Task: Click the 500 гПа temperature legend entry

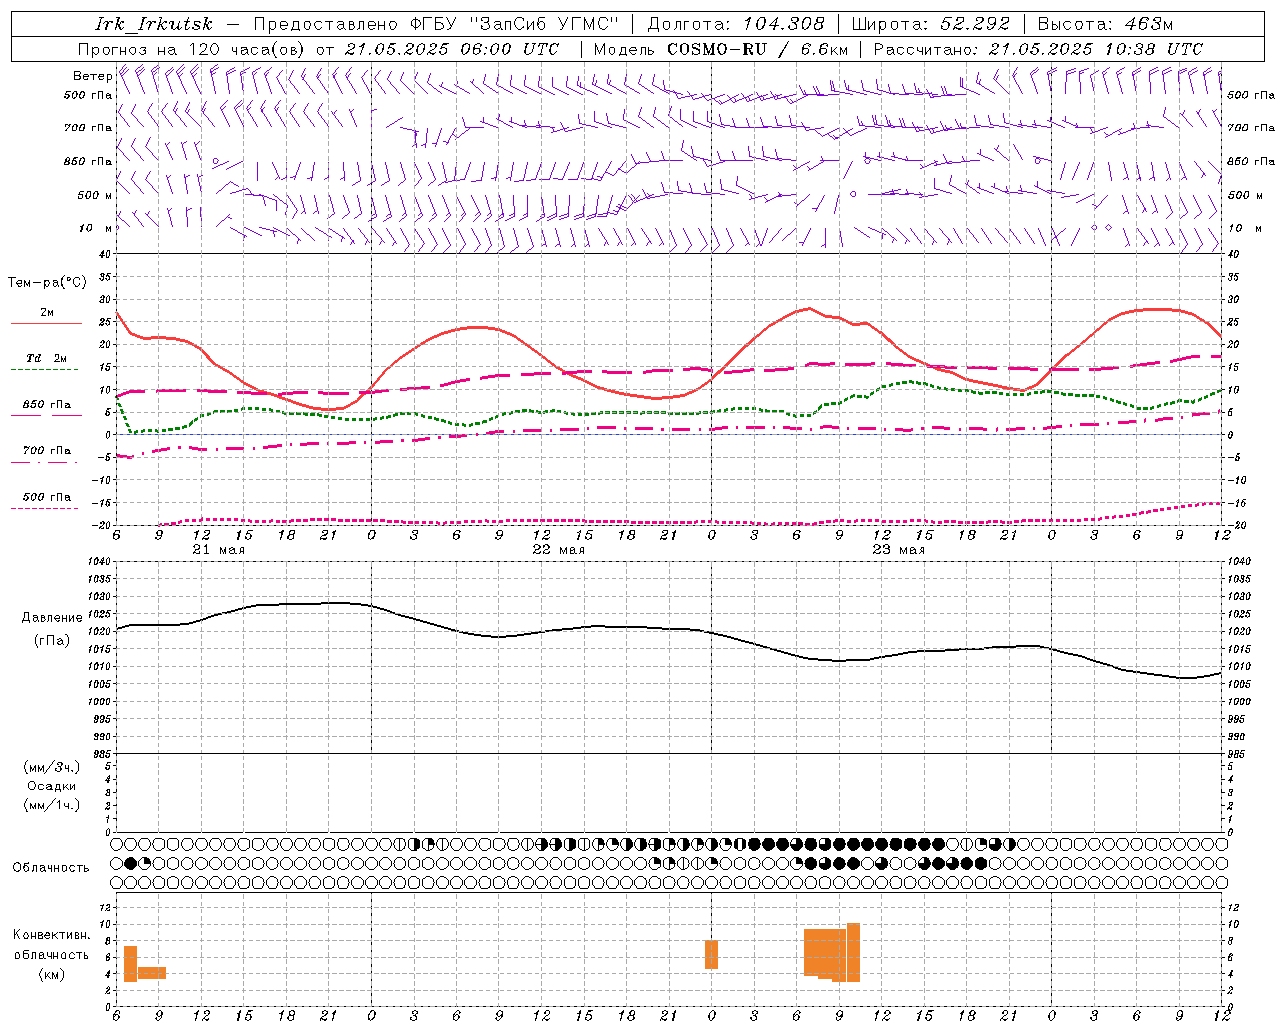Action: point(47,497)
